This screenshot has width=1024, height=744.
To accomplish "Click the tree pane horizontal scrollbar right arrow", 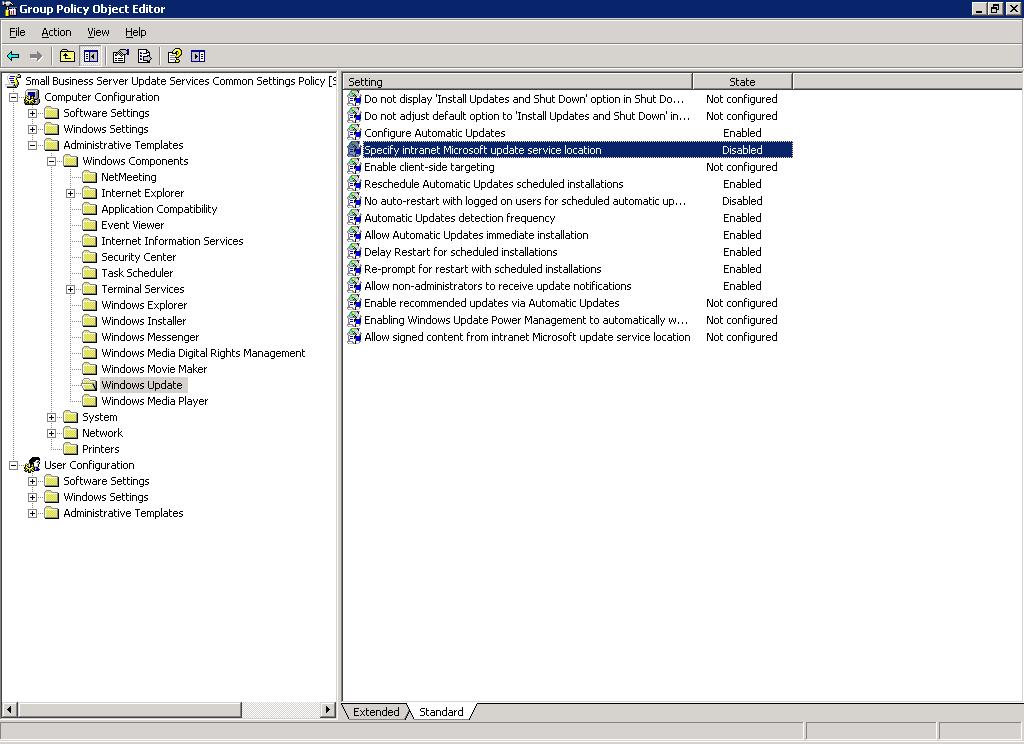I will point(327,710).
